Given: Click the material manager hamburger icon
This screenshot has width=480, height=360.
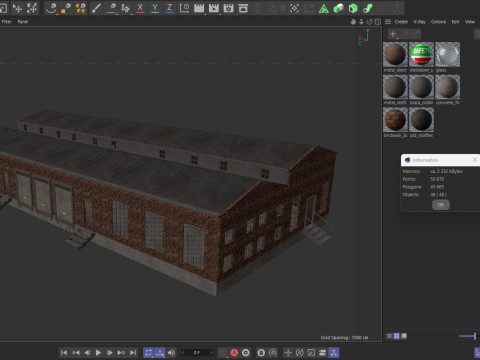Looking at the screenshot, I should [x=388, y=22].
